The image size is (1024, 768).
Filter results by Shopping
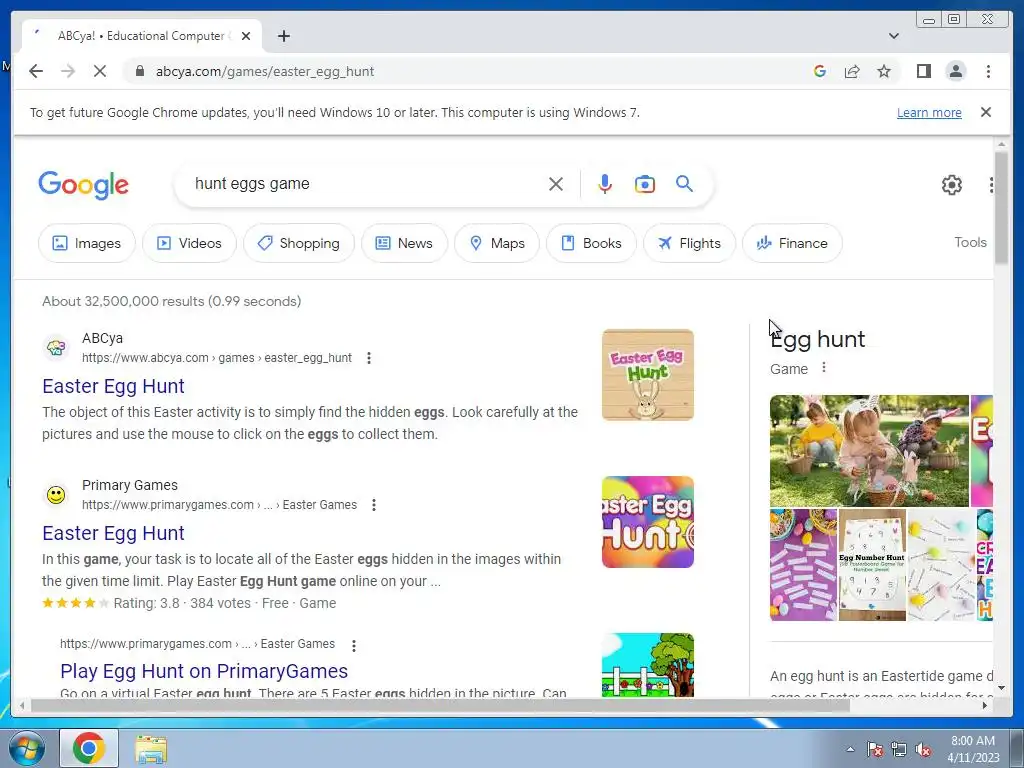(x=298, y=243)
